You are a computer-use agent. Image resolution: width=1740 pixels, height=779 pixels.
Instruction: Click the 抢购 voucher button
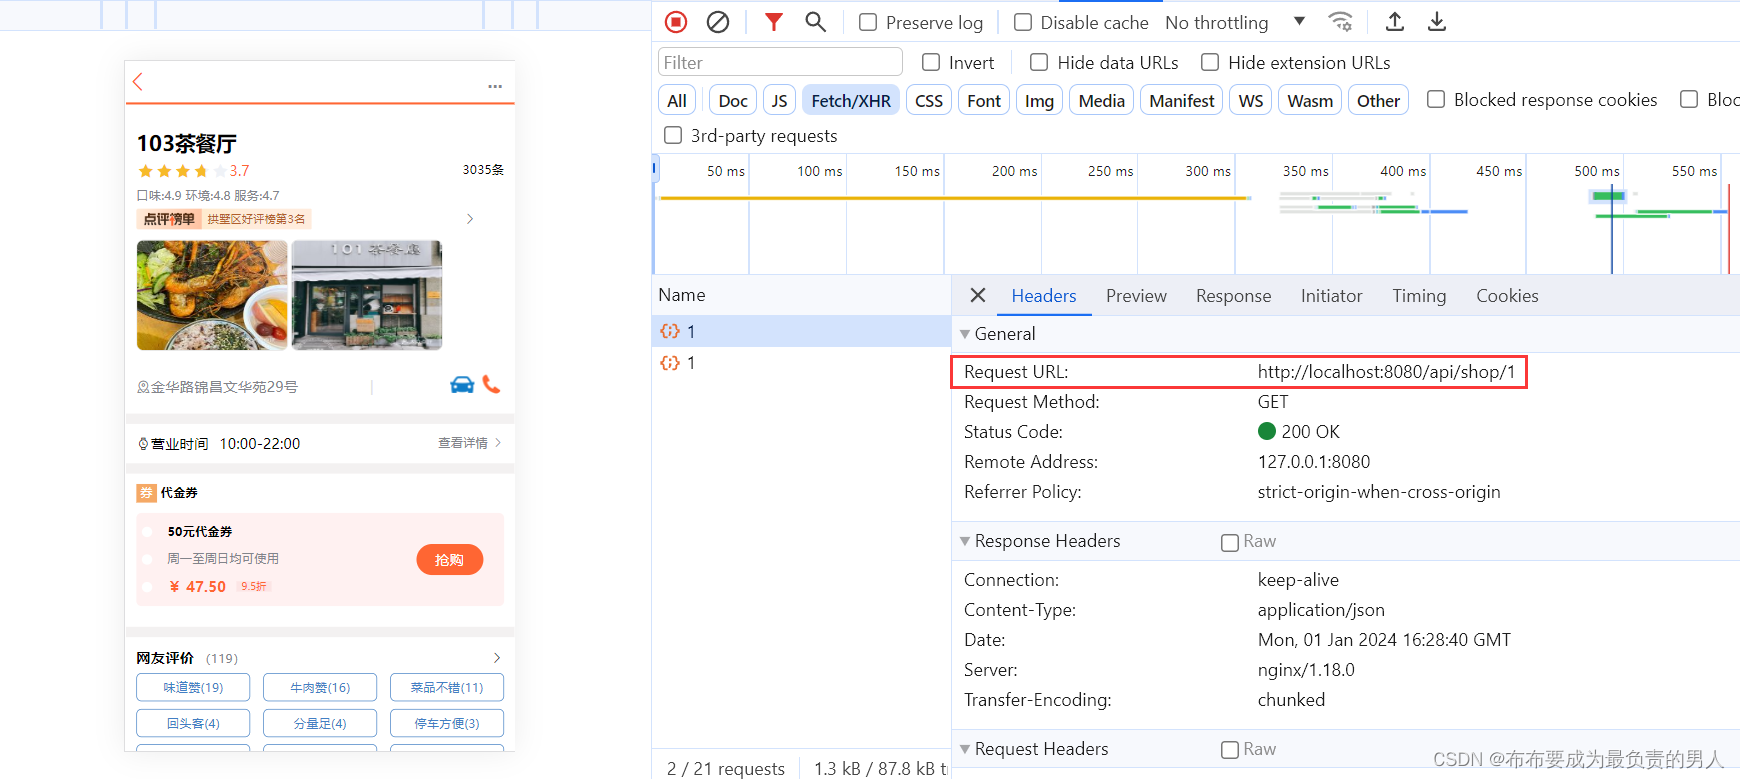pos(449,560)
